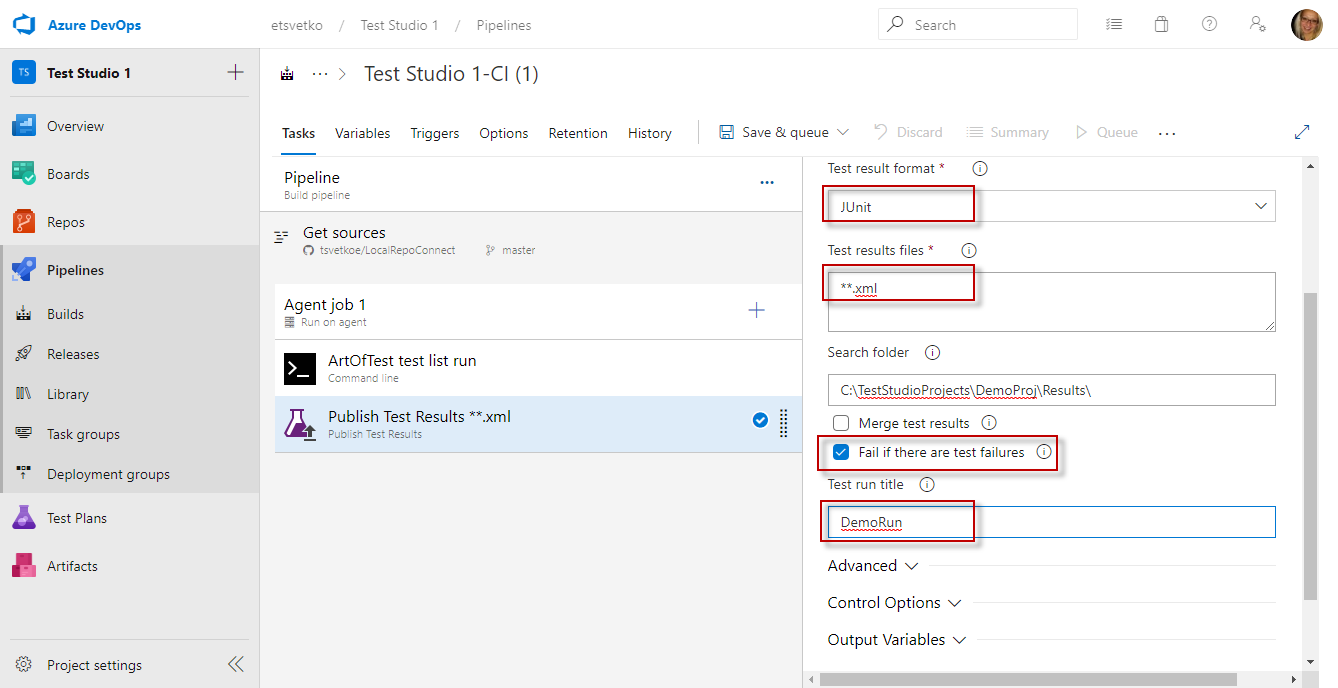Click the user profile avatar
The image size is (1338, 688).
click(1306, 24)
